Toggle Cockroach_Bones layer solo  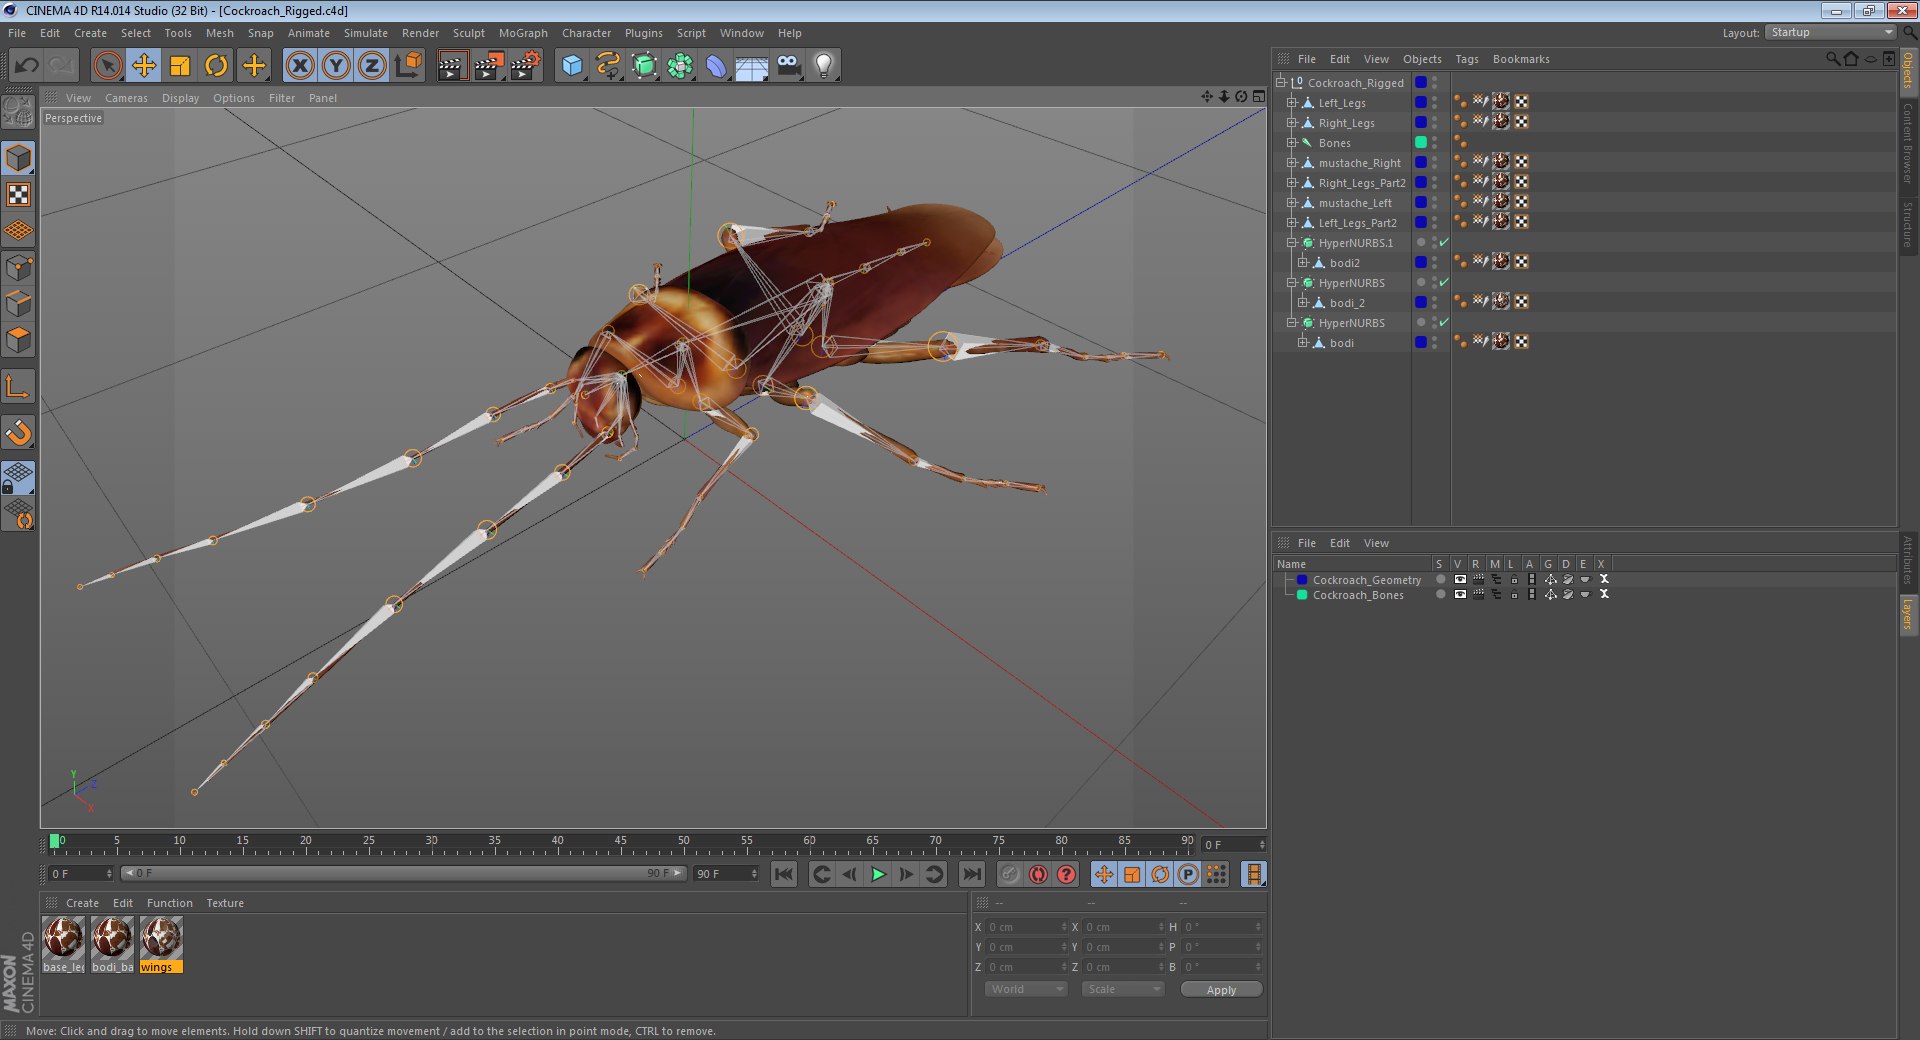(1441, 594)
